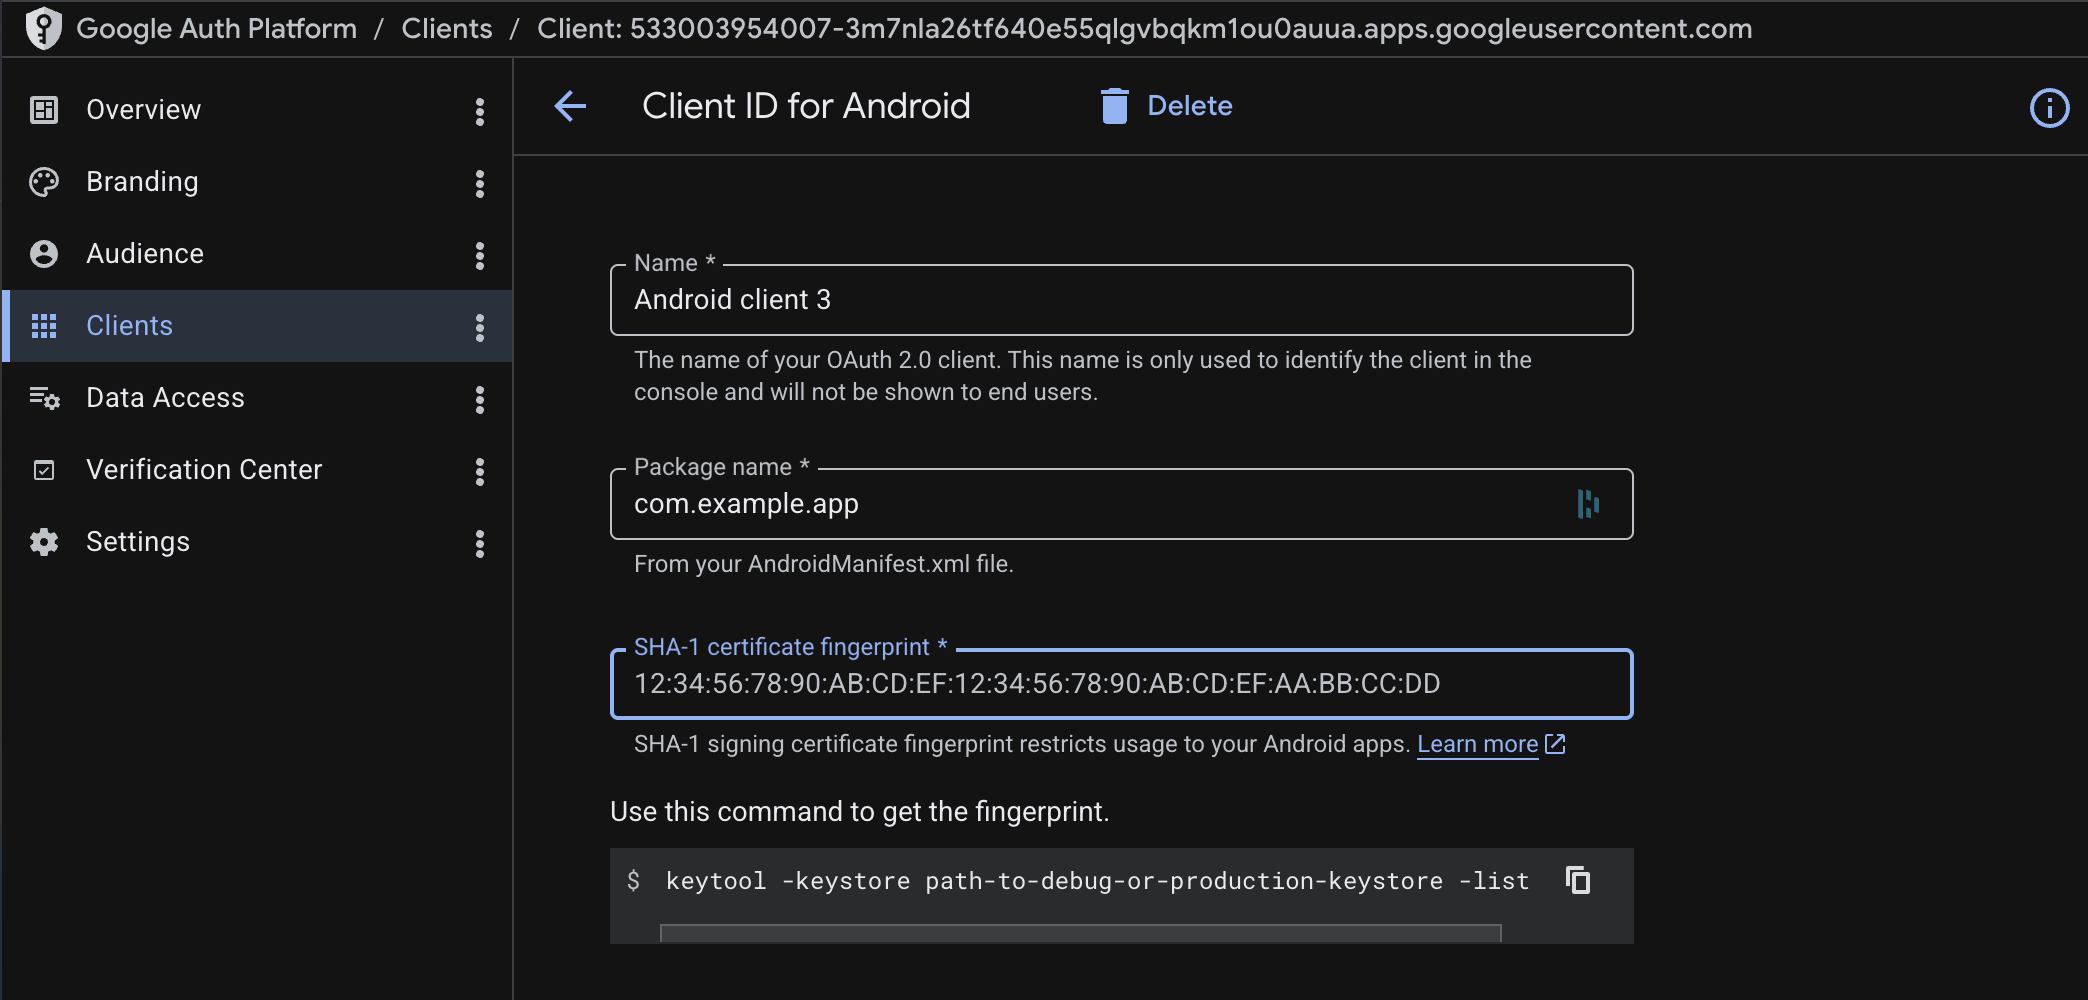Click the Overview dashboard icon

44,110
